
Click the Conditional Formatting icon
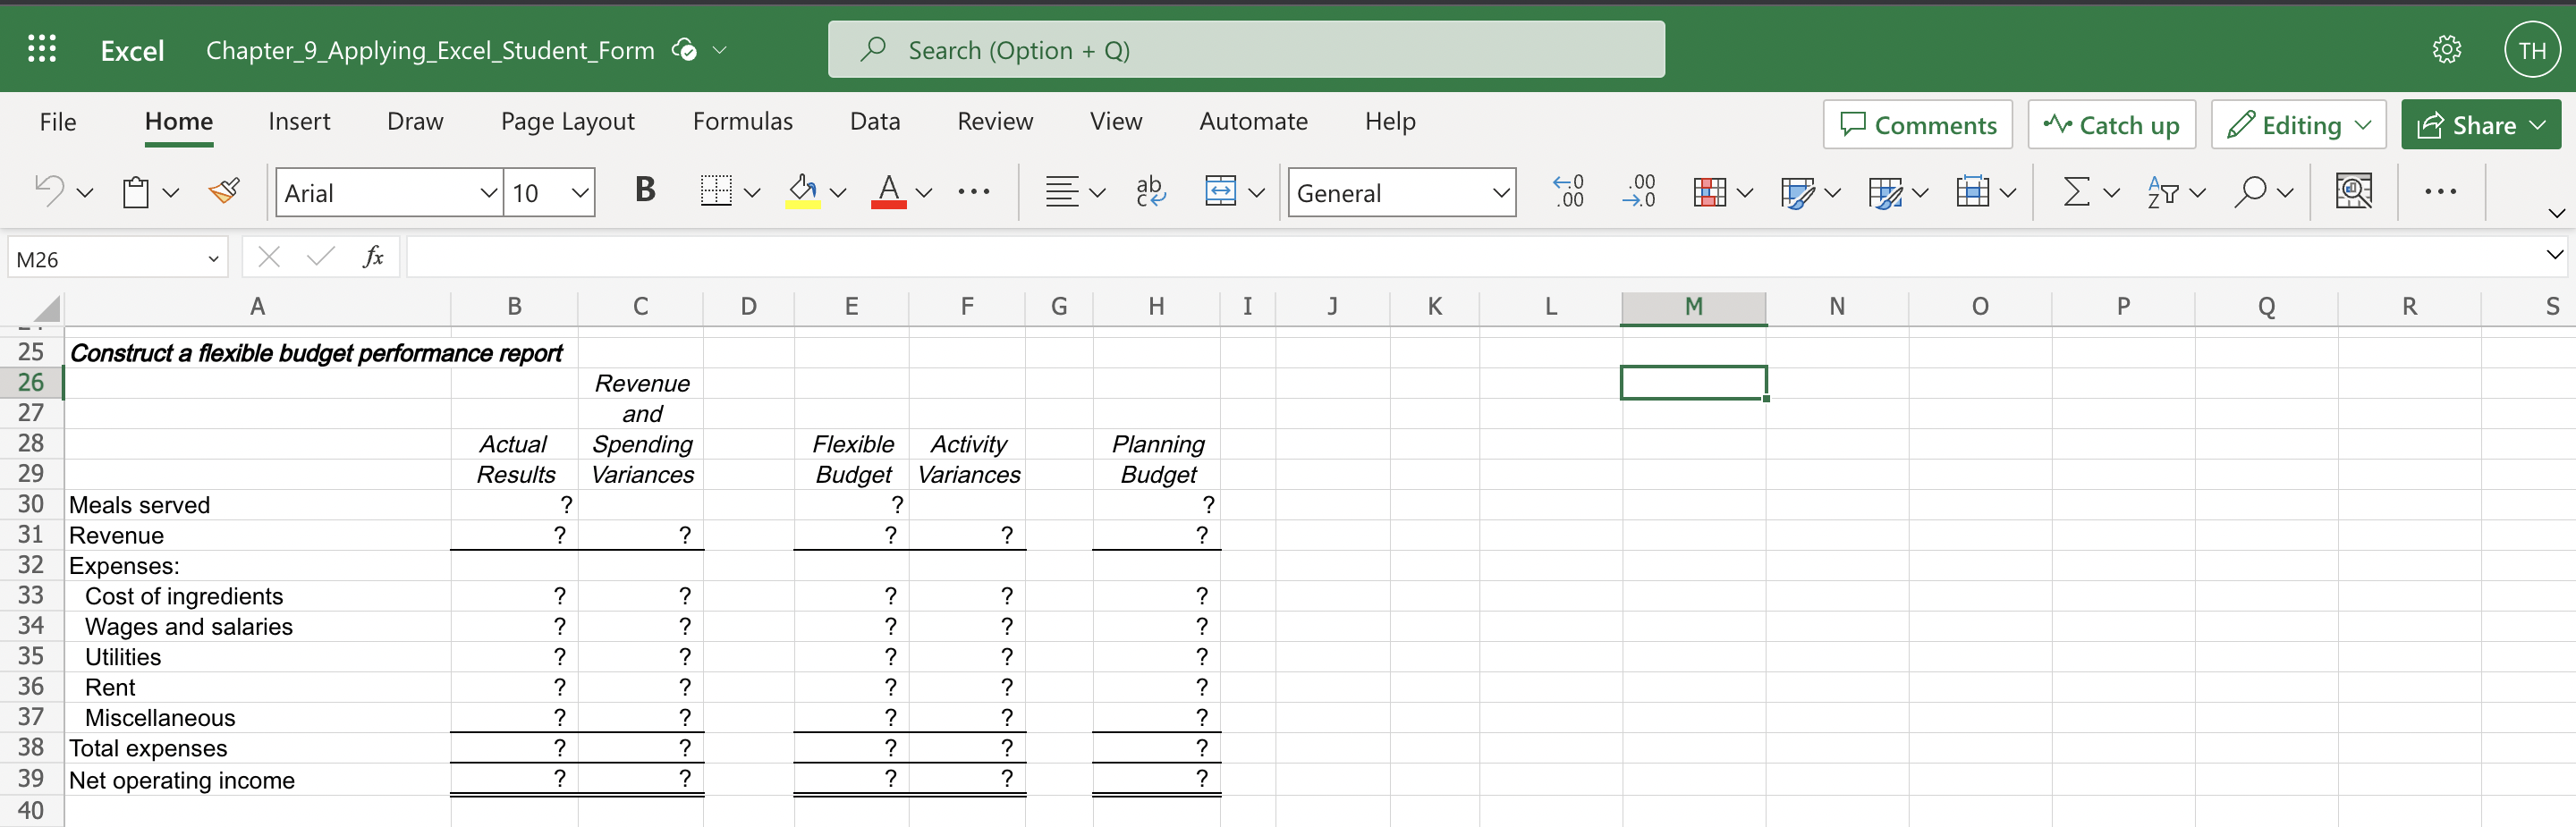point(1712,192)
